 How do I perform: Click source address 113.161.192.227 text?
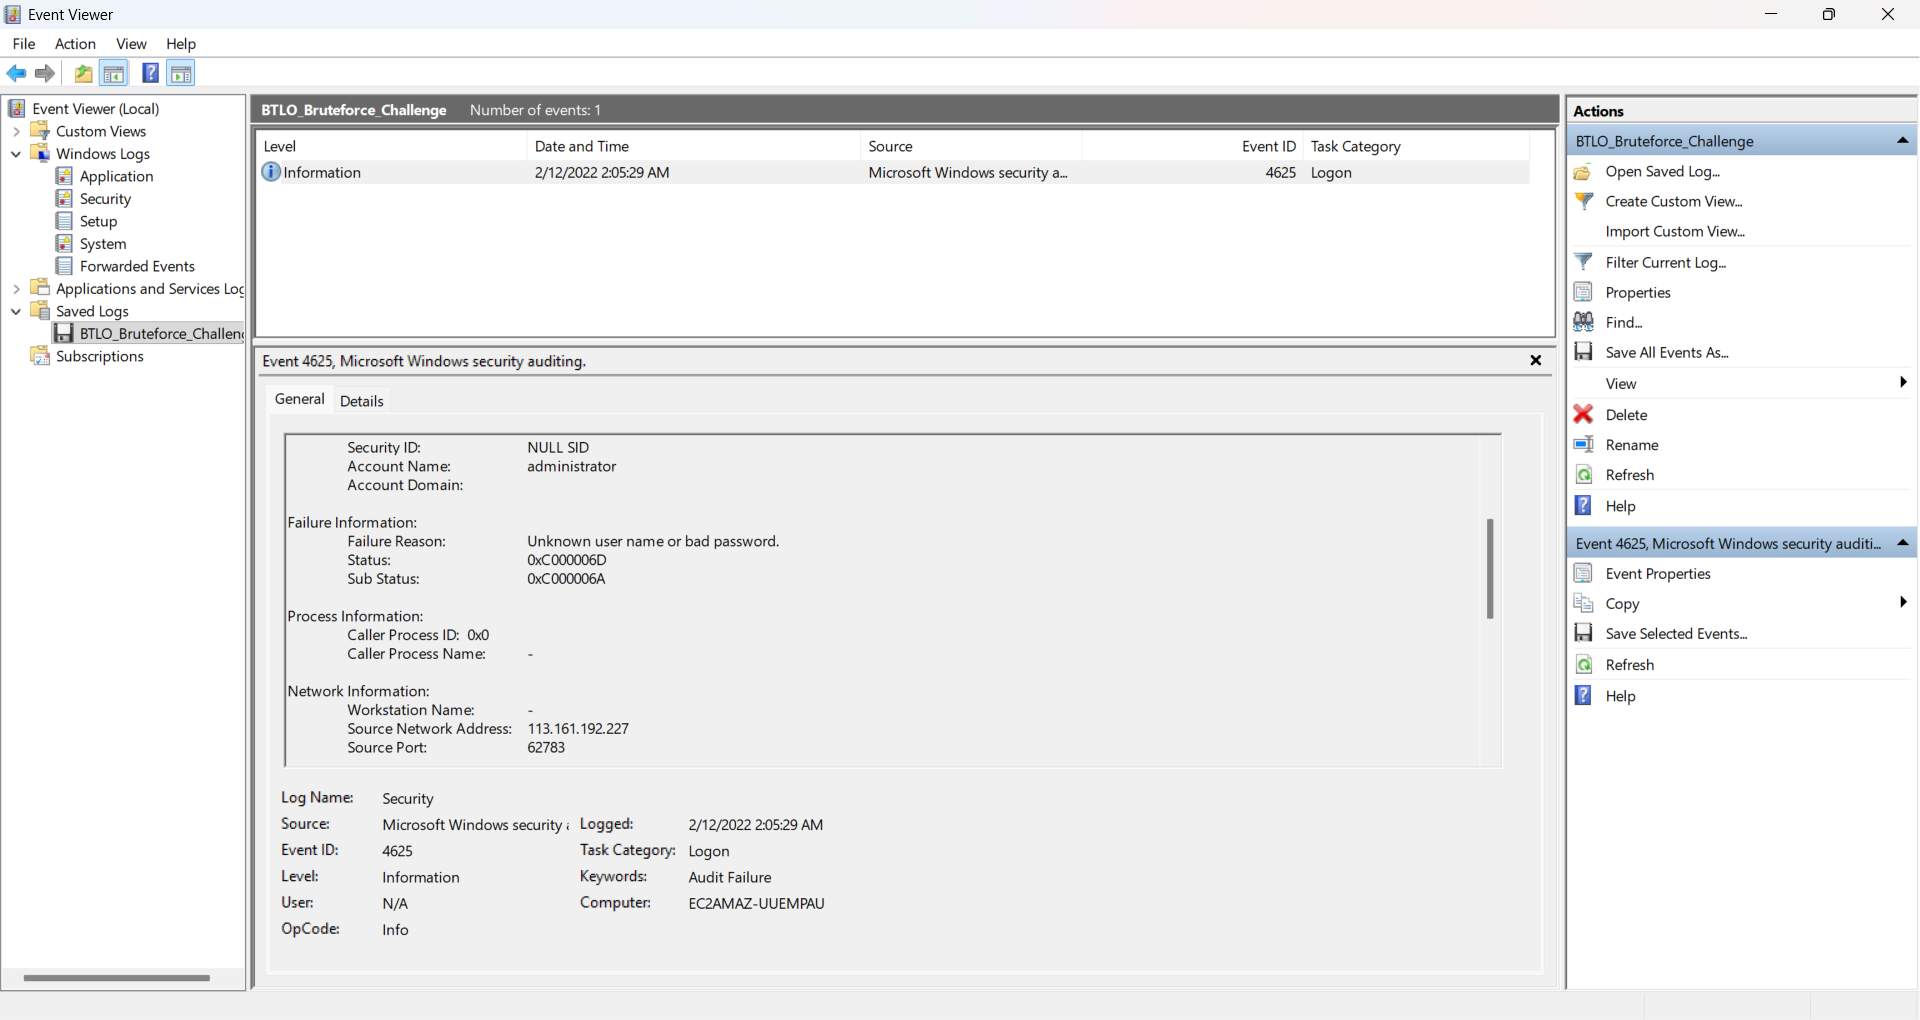click(x=578, y=729)
